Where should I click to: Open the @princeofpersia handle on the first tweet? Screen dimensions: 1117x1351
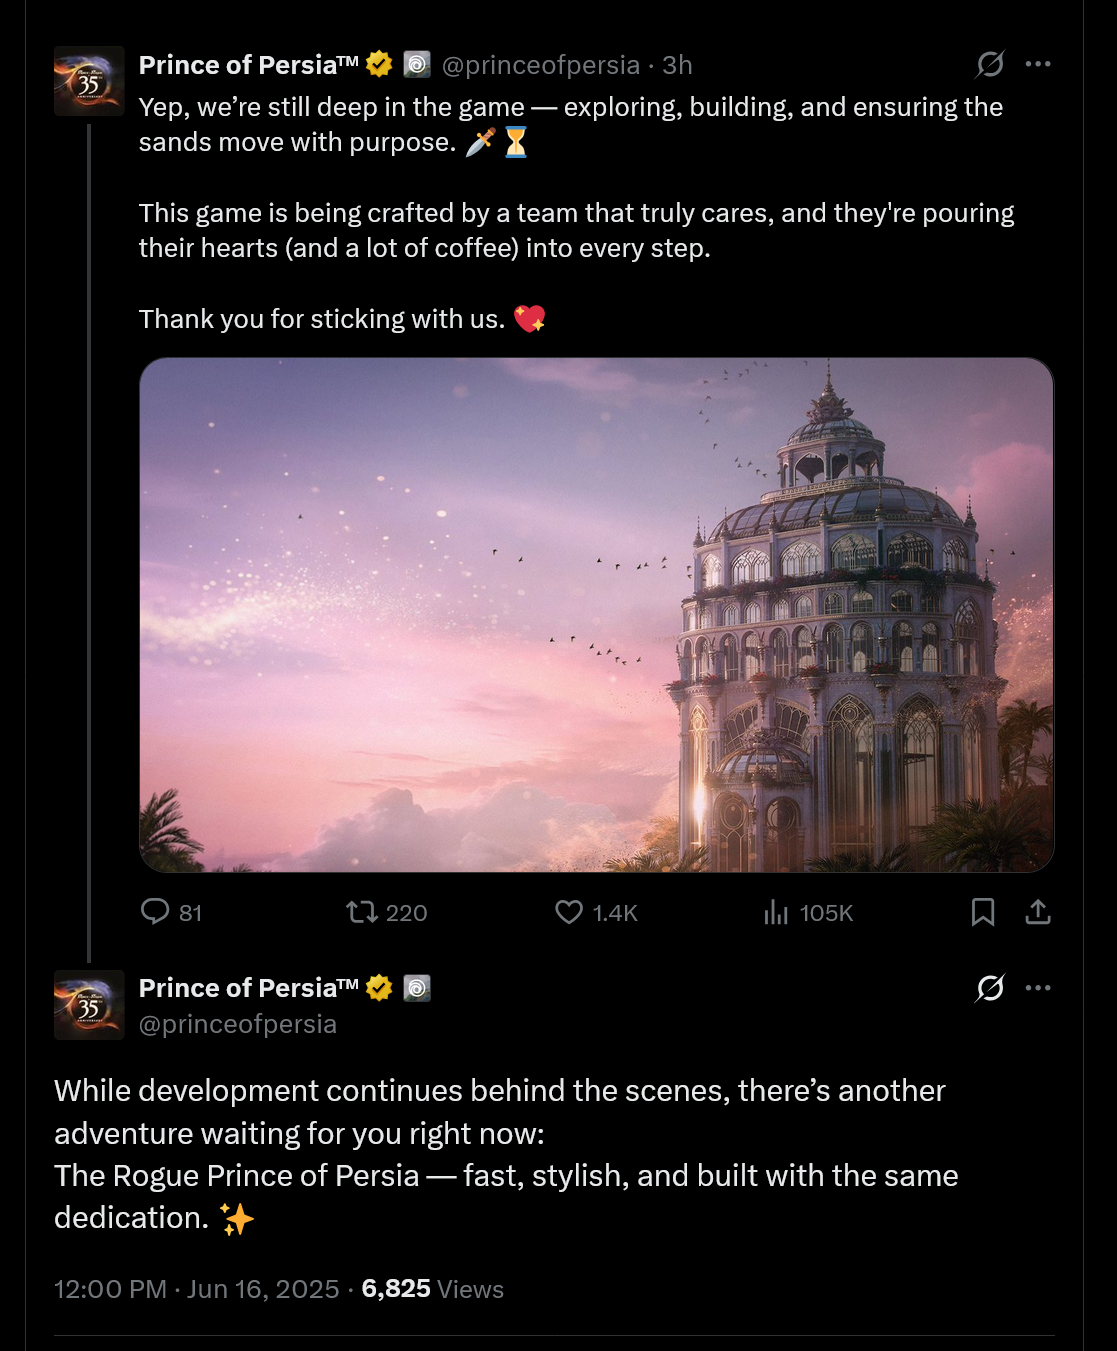tap(538, 64)
